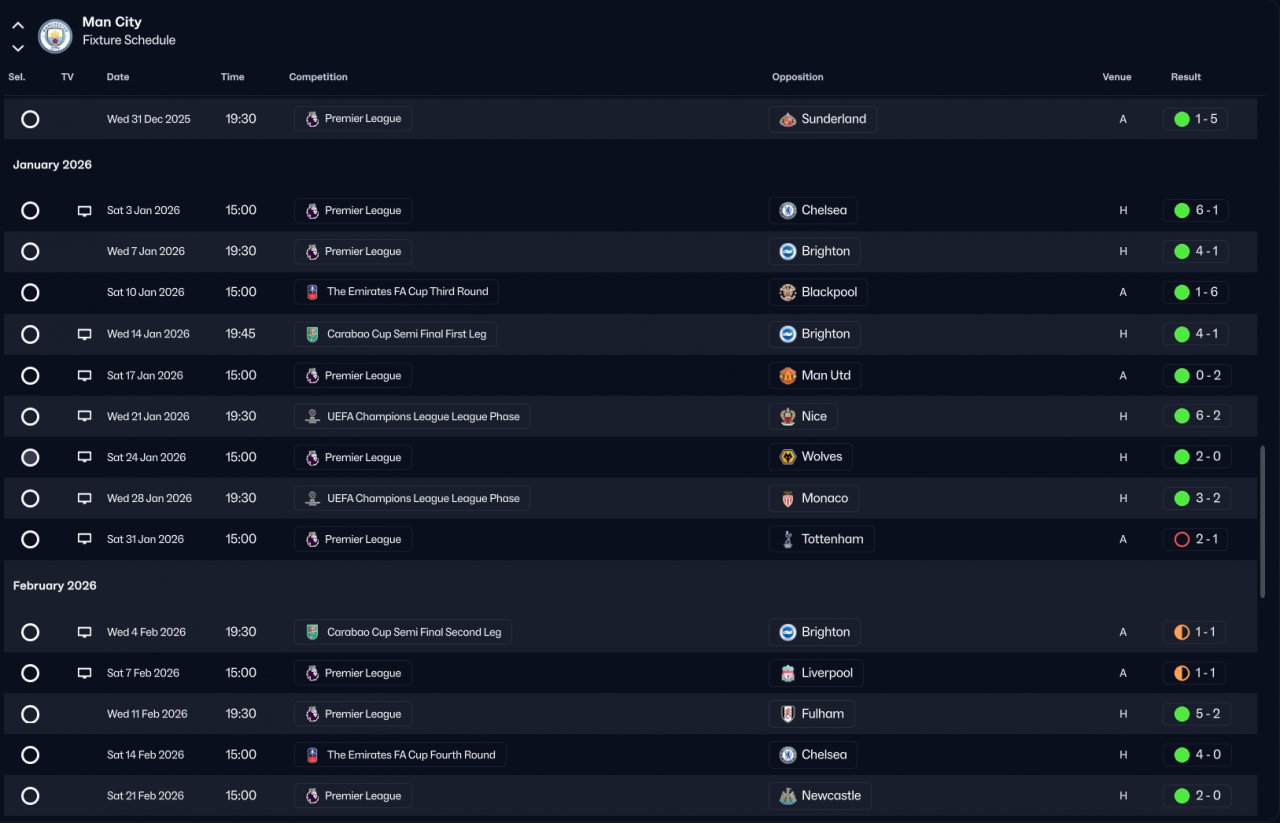Click the Man Utd club crest
1280x823 pixels.
(x=788, y=376)
